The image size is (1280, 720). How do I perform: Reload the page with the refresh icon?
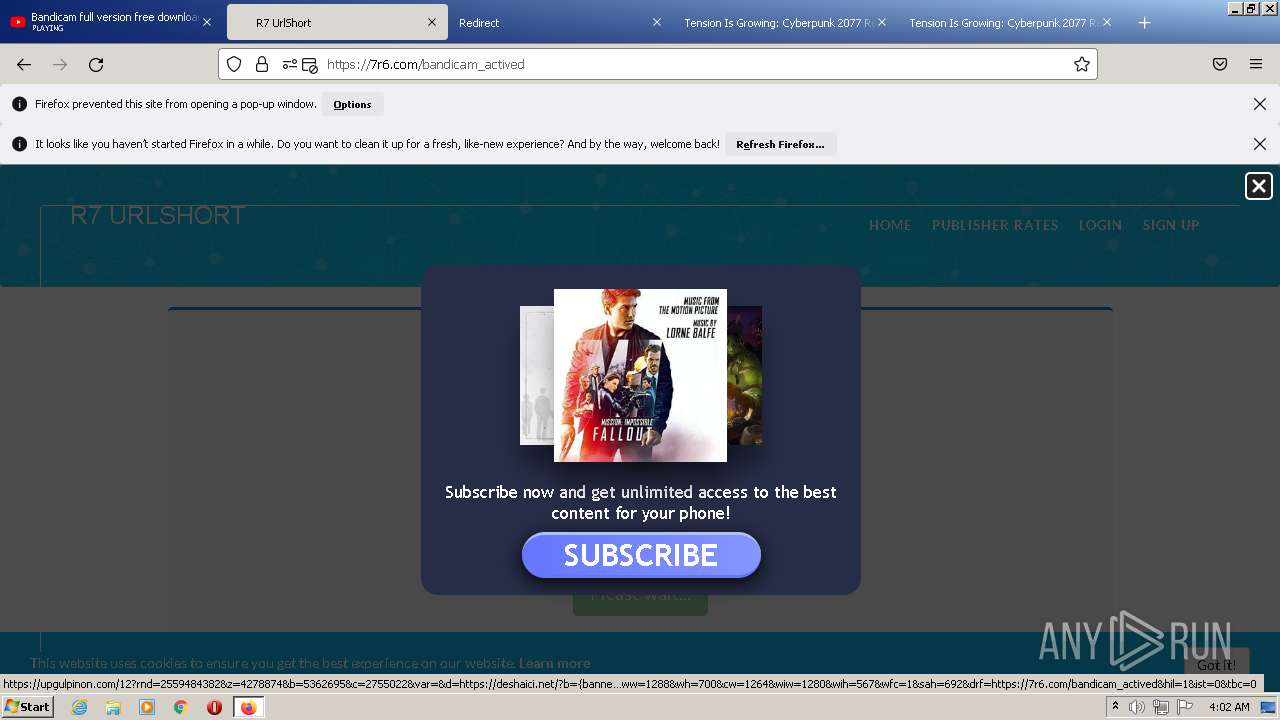(x=96, y=64)
